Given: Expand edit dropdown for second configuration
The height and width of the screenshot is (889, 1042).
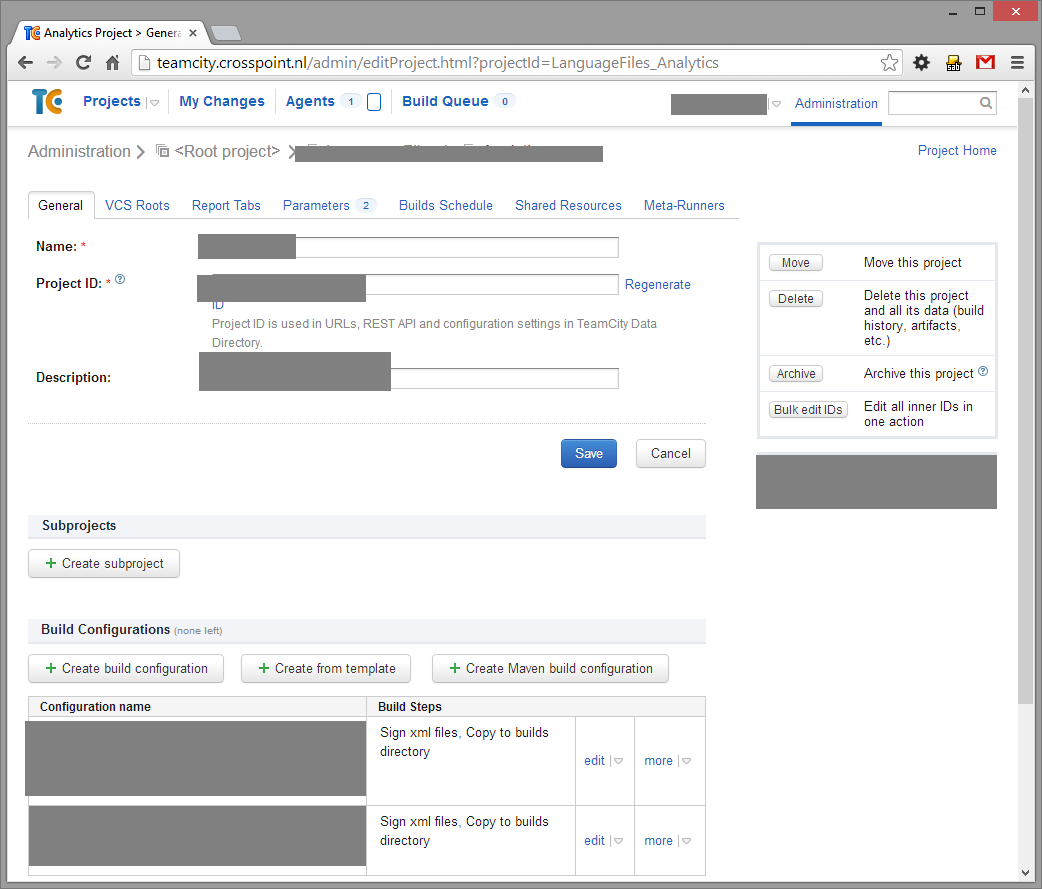Looking at the screenshot, I should (618, 840).
